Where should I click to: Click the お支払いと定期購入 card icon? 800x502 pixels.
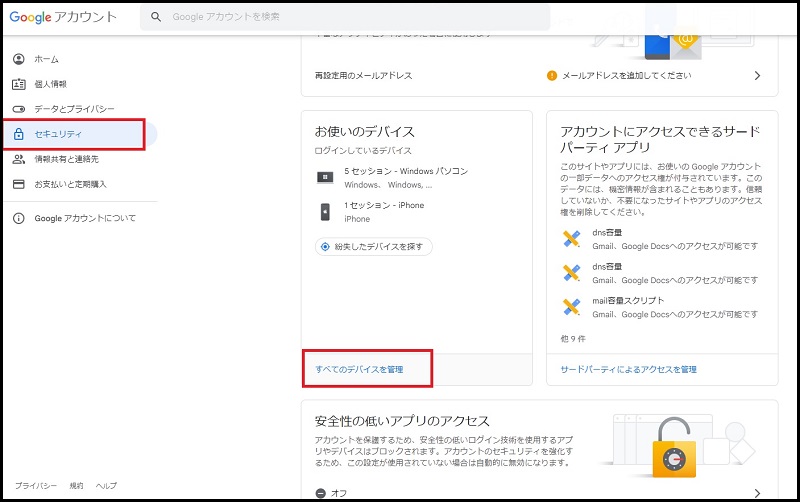click(18, 184)
